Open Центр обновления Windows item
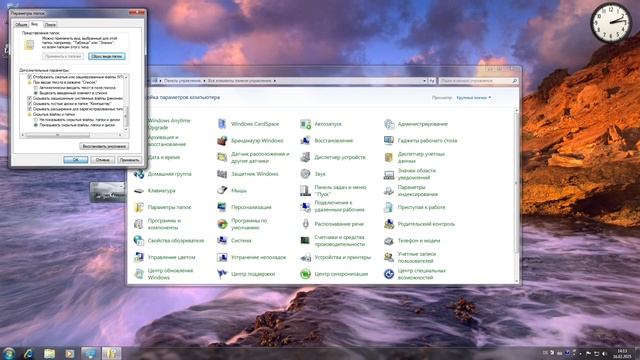The image size is (640, 360). pos(163,274)
